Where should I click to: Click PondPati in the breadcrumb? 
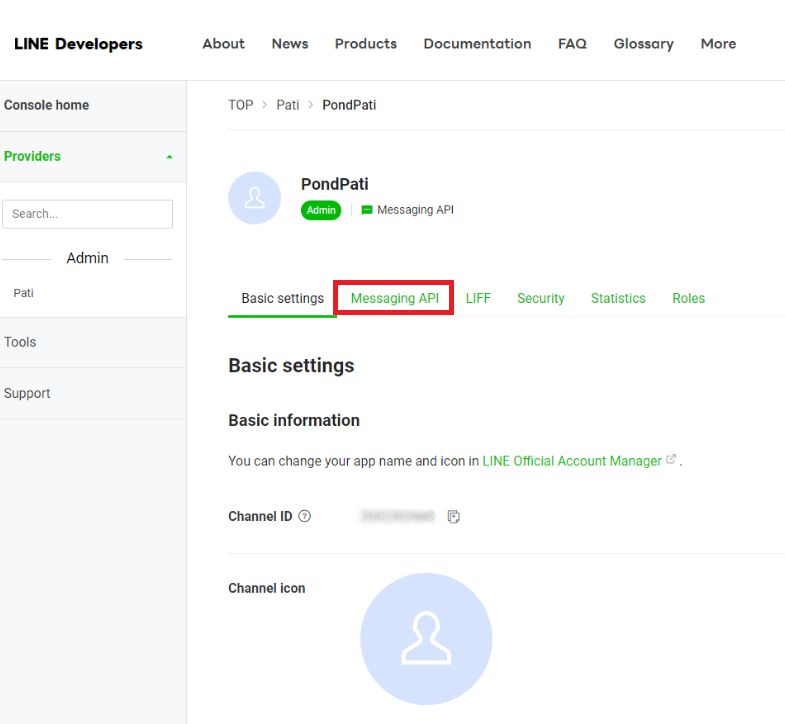point(349,105)
